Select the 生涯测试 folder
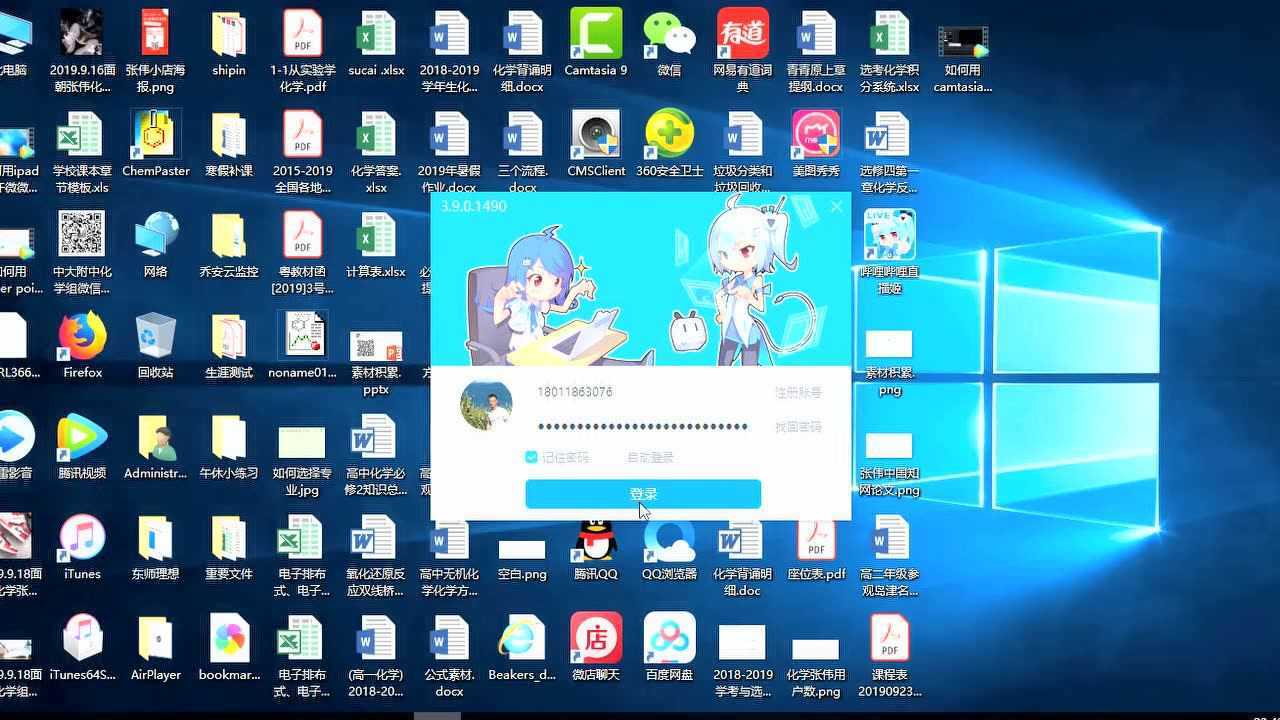1280x720 pixels. tap(229, 346)
